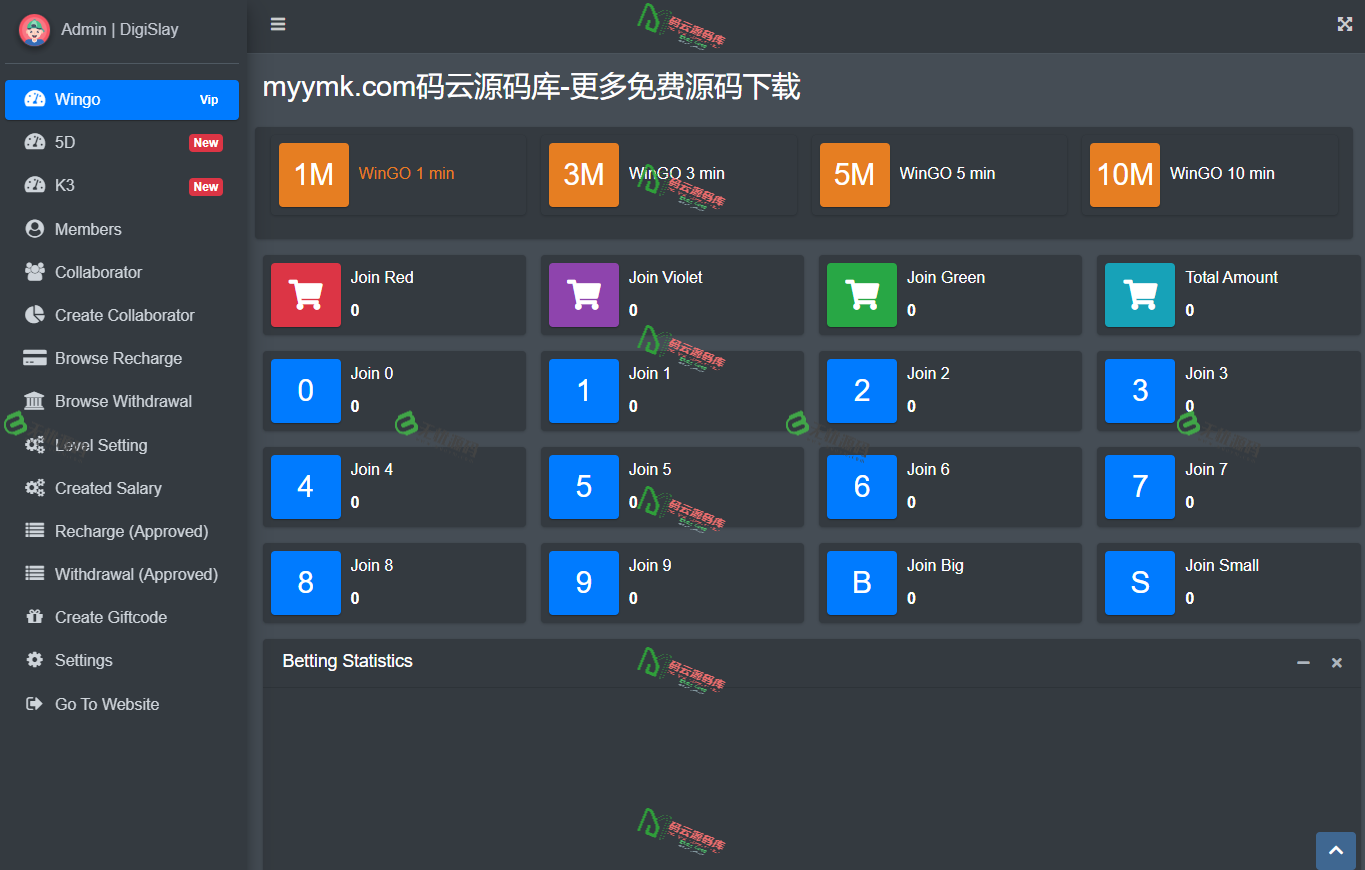Click the Join Violet cart icon
This screenshot has width=1365, height=870.
[x=584, y=295]
